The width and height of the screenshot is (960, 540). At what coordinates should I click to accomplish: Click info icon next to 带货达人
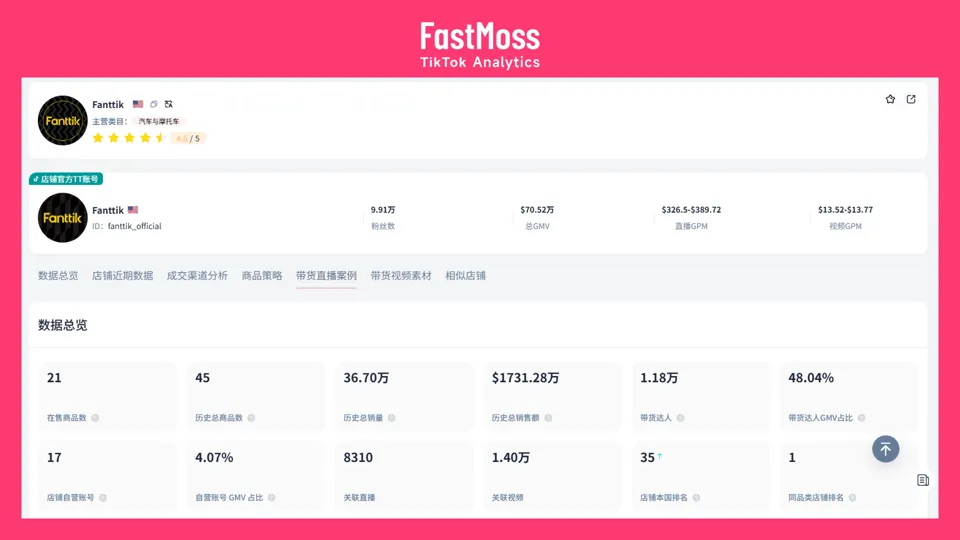pos(680,418)
